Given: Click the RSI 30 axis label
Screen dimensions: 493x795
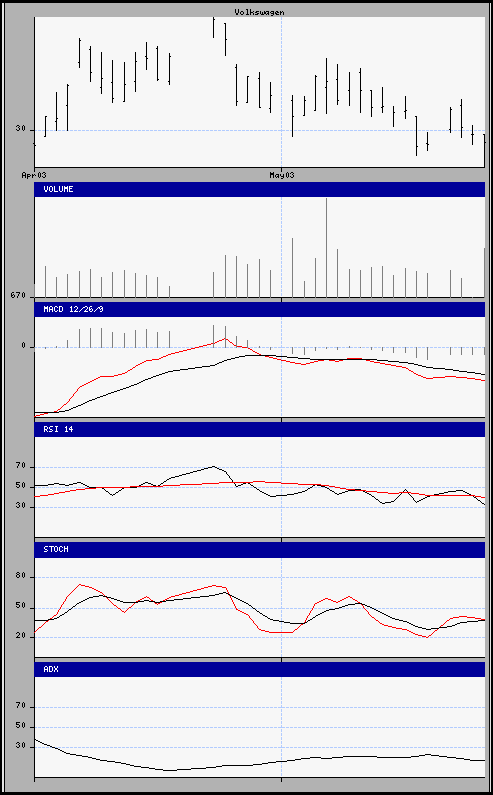Looking at the screenshot, I should point(21,506).
